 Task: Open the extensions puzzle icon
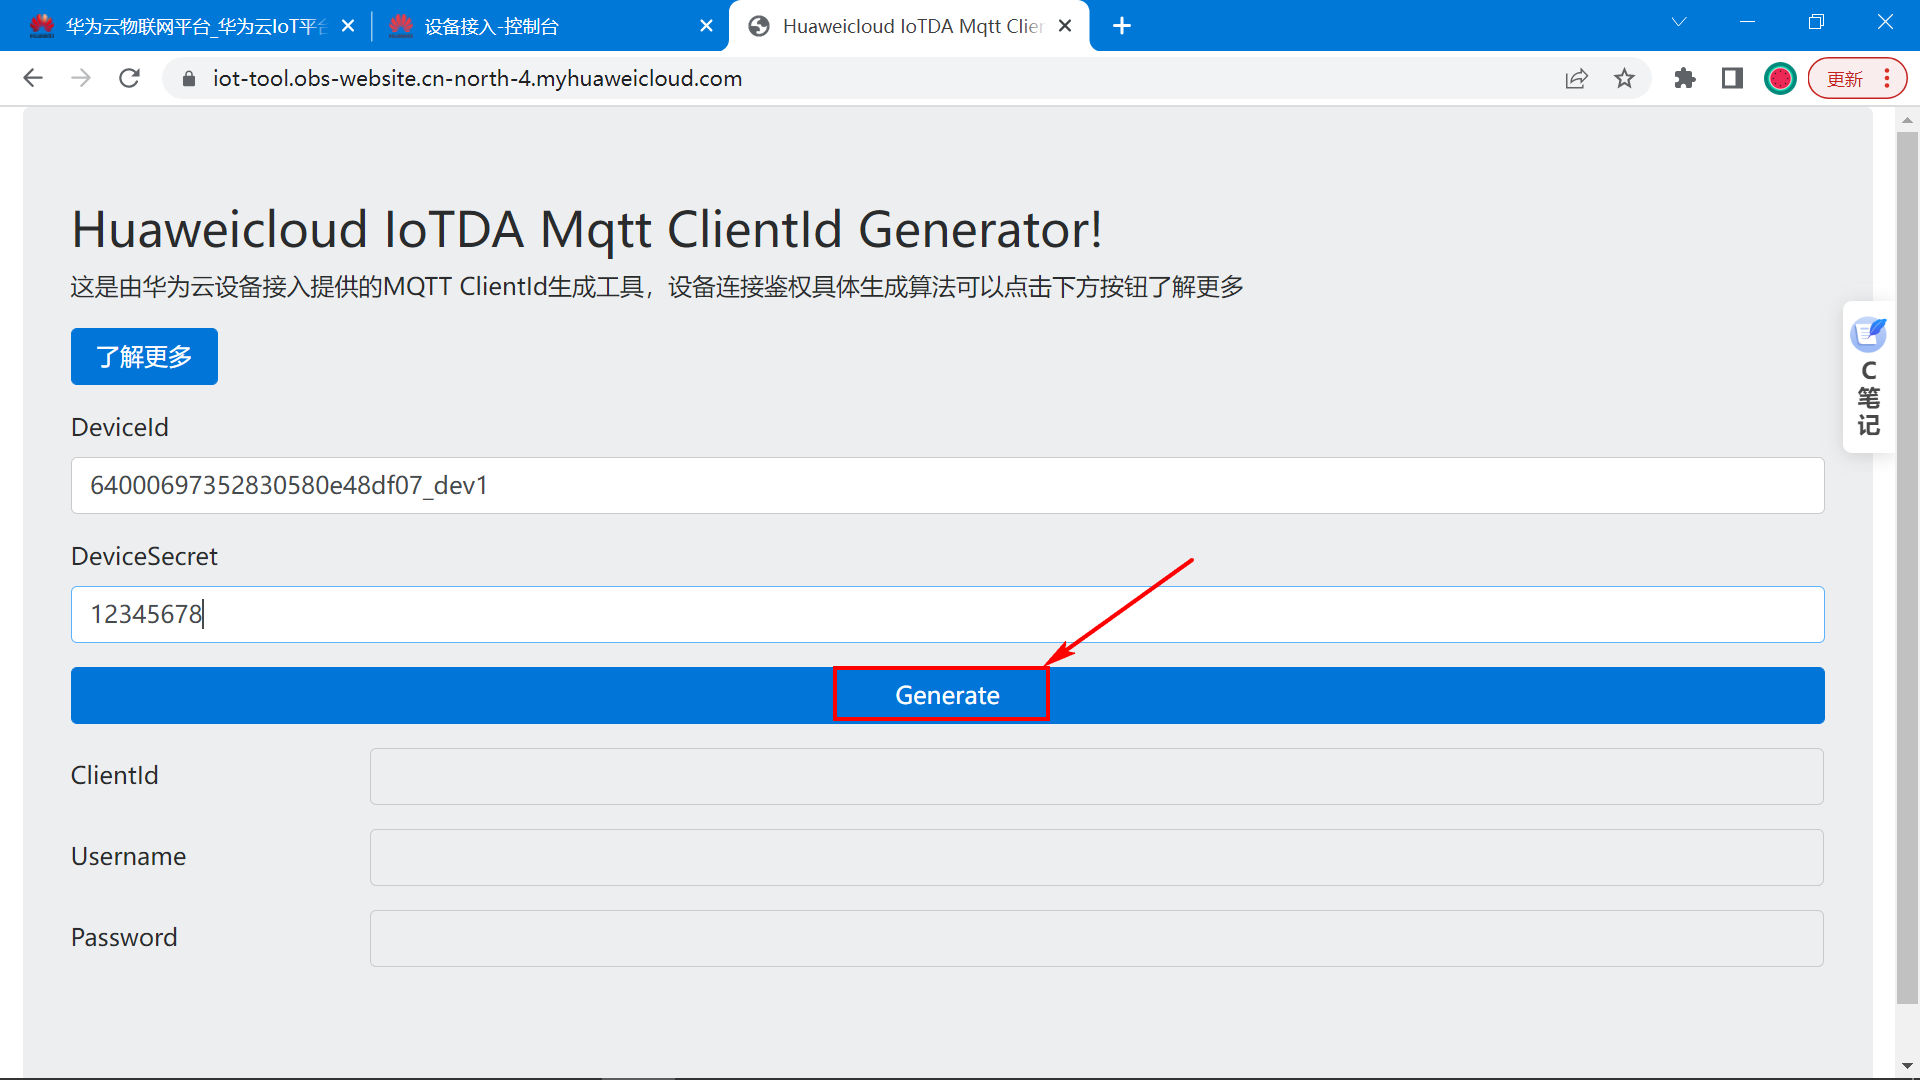pos(1685,78)
